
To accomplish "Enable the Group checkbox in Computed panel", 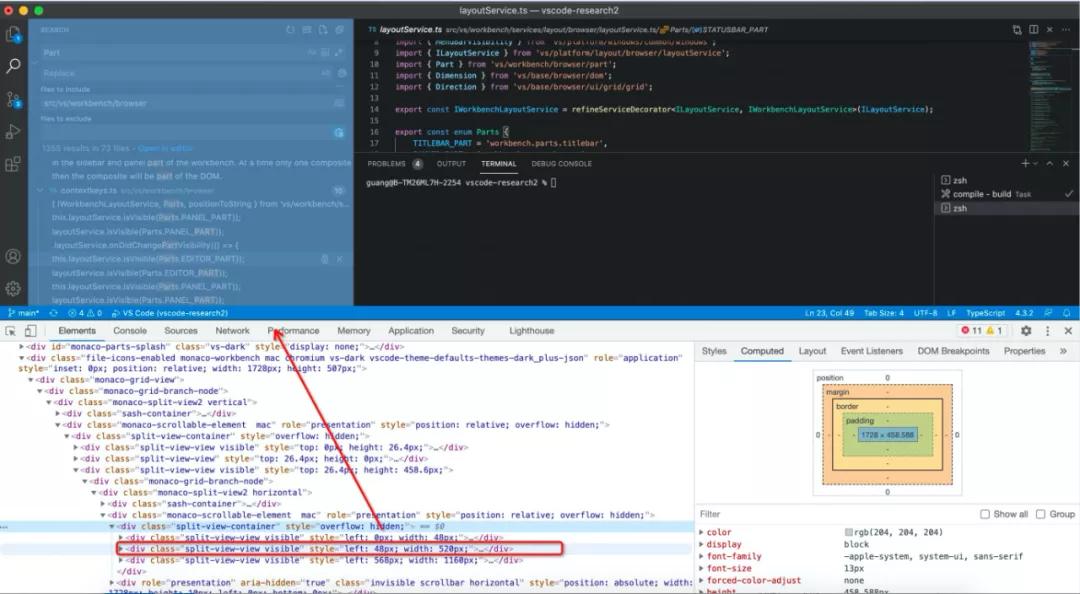I will [x=1042, y=514].
